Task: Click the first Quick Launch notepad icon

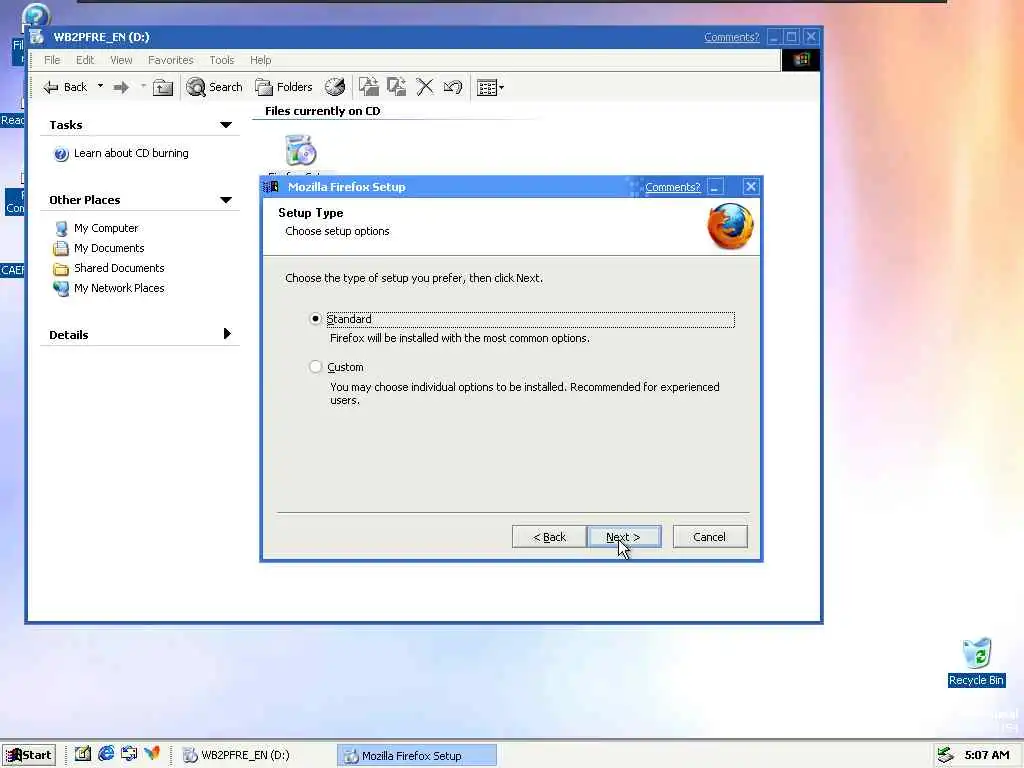Action: tap(83, 754)
